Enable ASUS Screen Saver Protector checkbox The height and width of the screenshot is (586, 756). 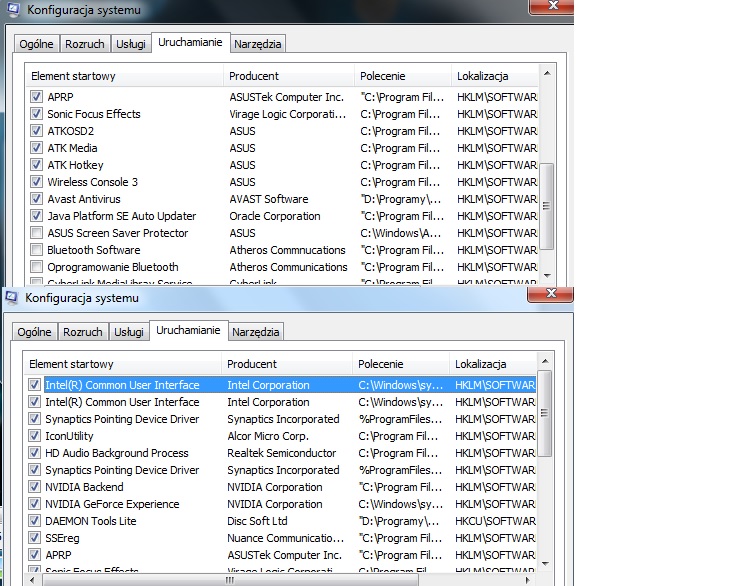36,233
